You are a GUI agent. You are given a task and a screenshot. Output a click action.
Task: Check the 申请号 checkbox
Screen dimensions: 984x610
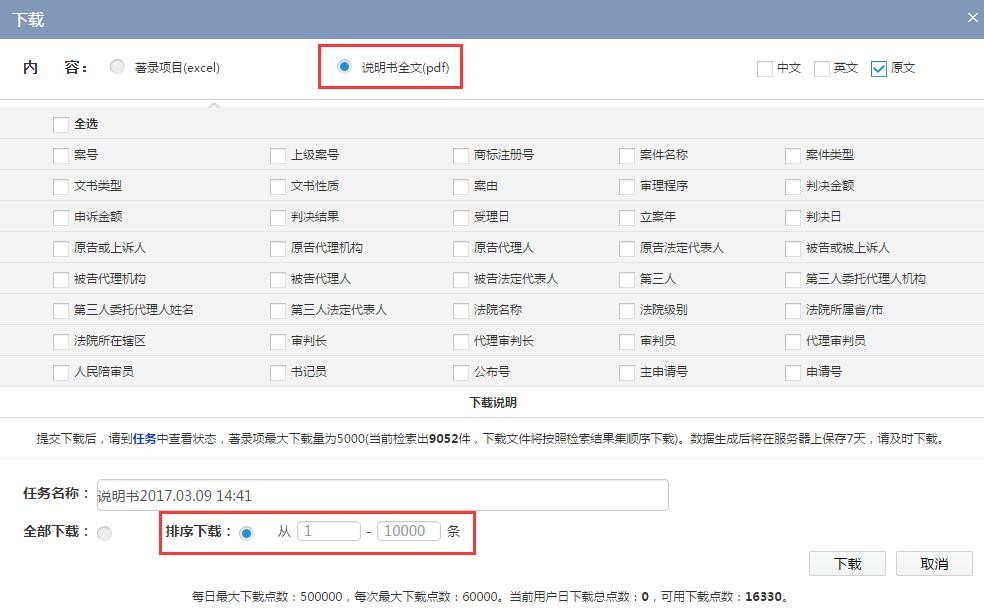793,372
